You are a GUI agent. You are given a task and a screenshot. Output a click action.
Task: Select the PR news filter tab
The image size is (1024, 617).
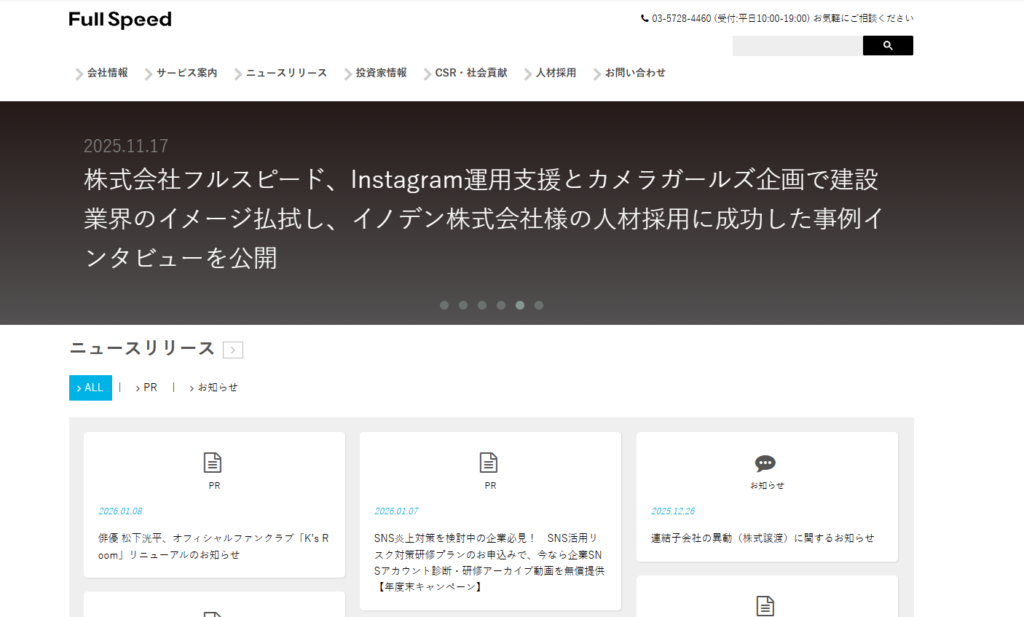point(149,388)
